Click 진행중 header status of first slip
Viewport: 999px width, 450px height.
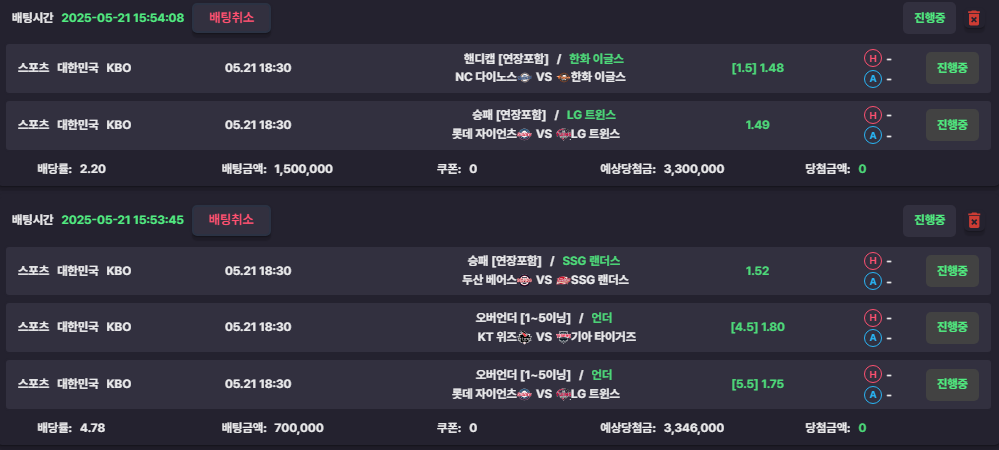coord(929,18)
